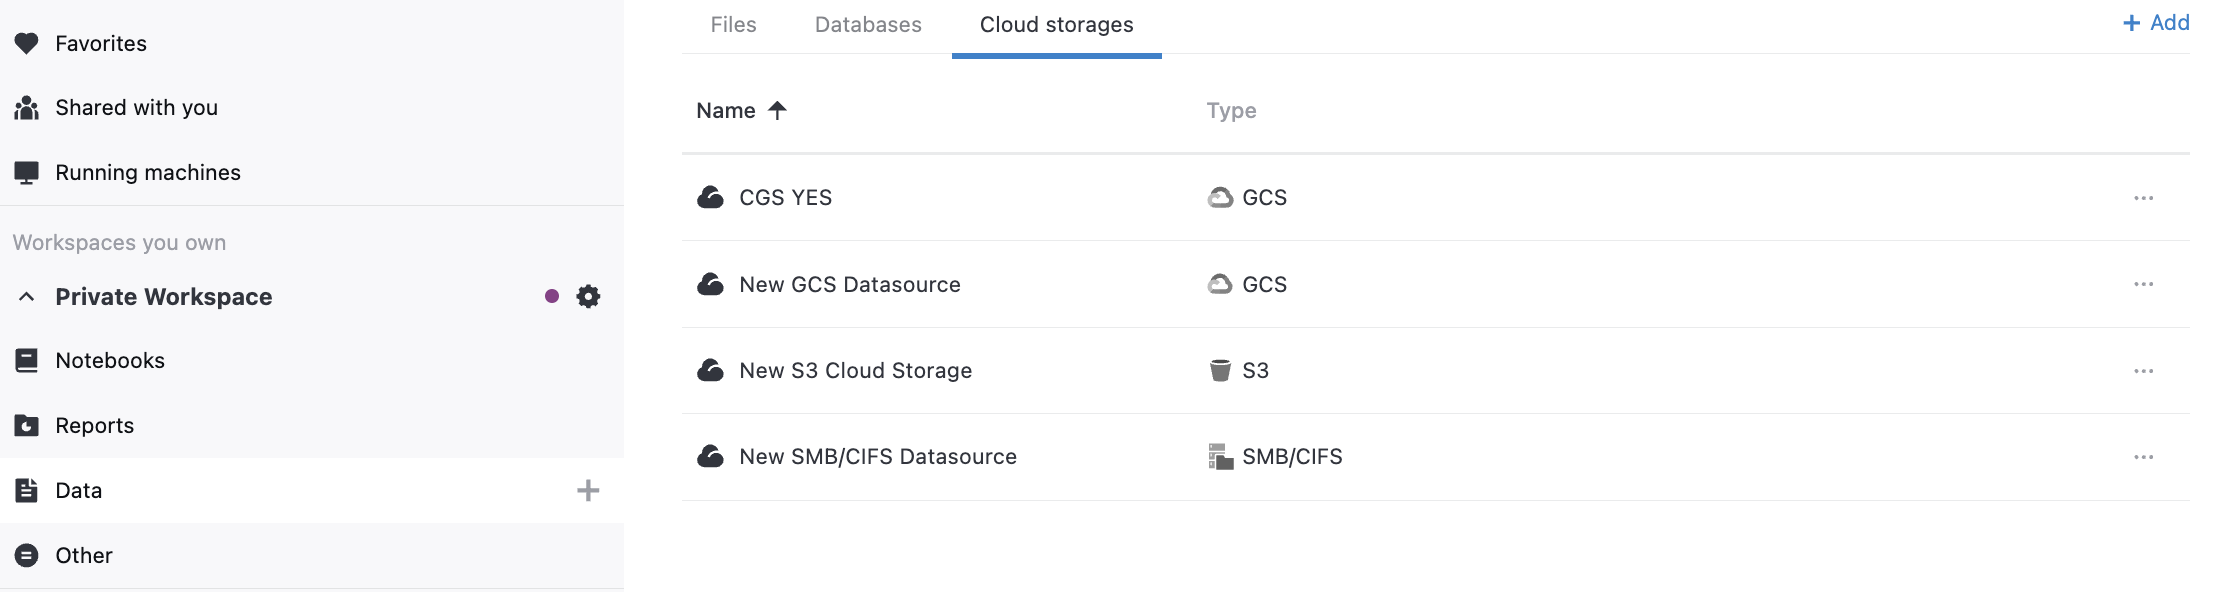Select the Other section icon
Image resolution: width=2238 pixels, height=592 pixels.
[25, 555]
